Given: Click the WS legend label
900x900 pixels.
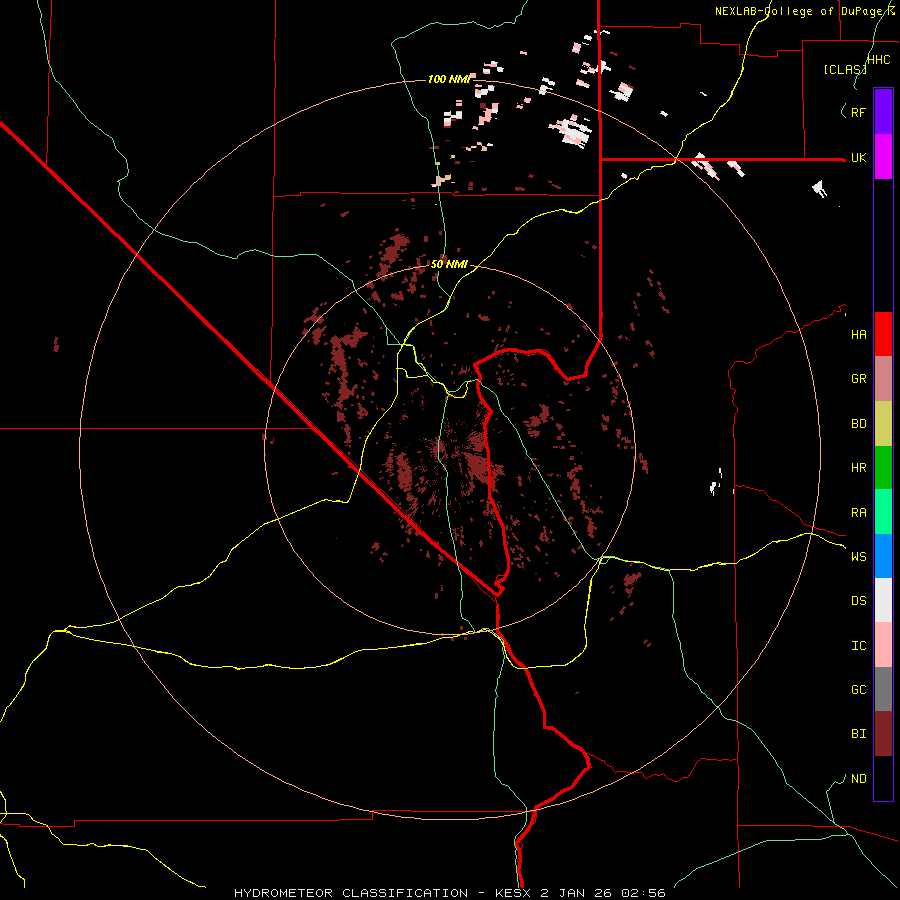Looking at the screenshot, I should tap(858, 557).
